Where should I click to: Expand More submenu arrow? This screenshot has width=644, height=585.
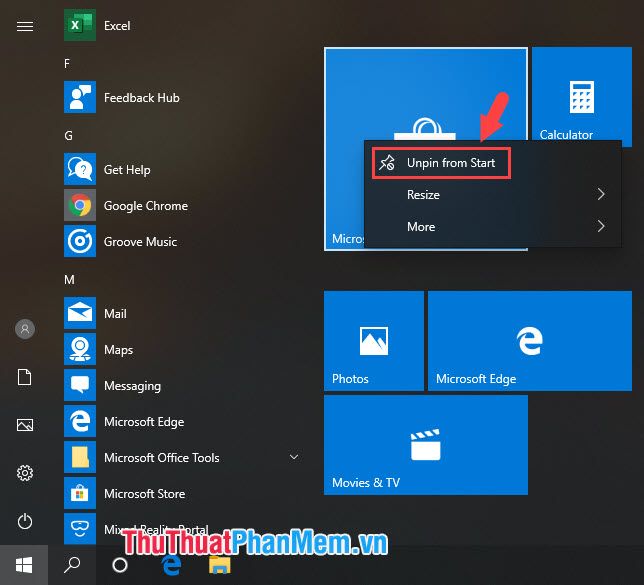(601, 226)
